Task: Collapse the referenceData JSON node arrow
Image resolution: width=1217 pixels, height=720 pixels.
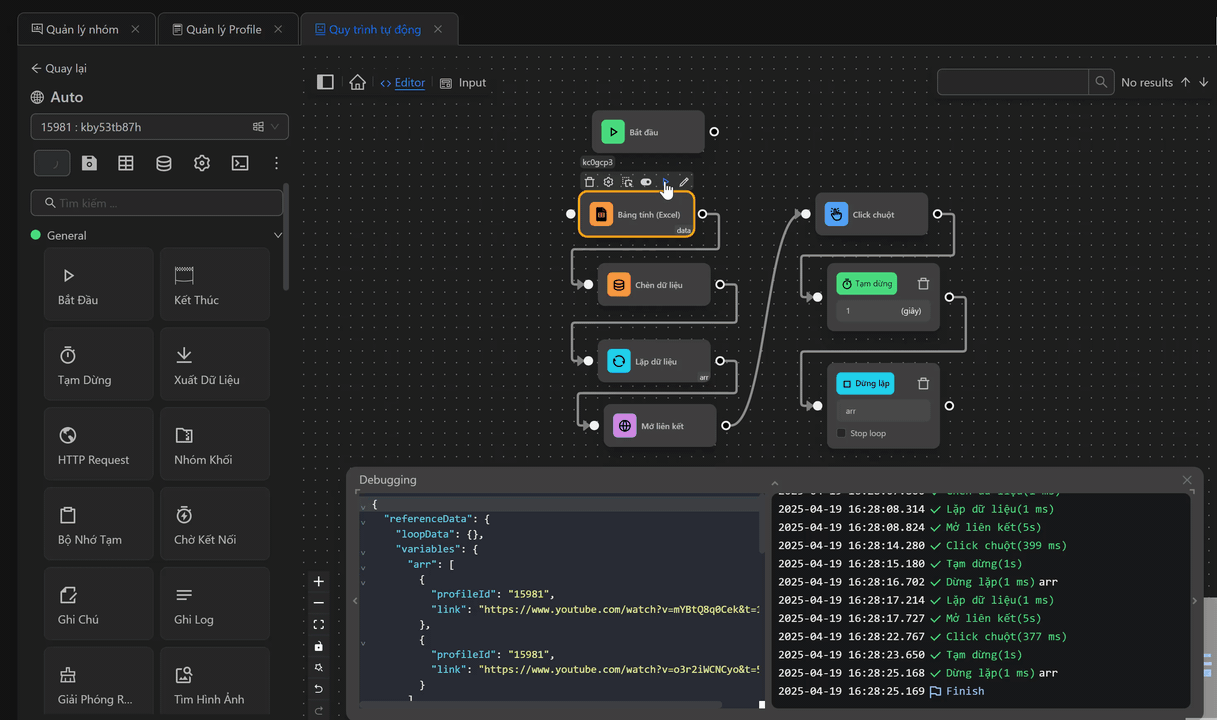Action: 364,520
